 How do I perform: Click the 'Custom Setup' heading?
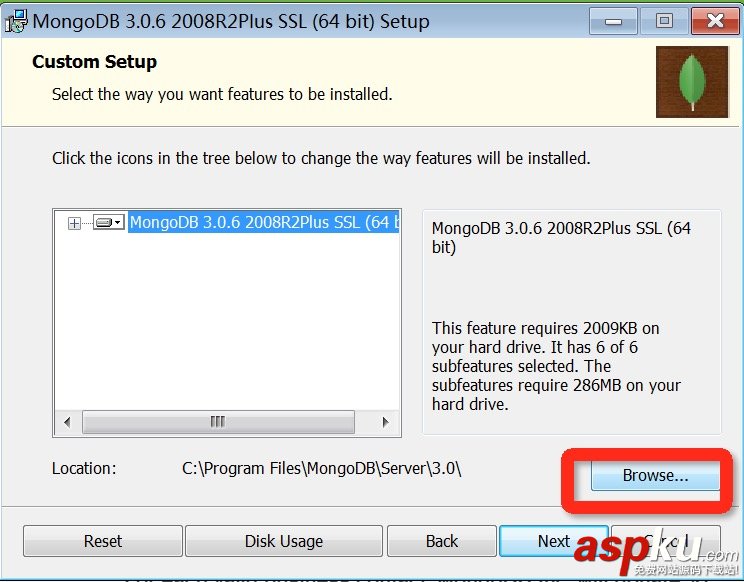click(x=94, y=62)
